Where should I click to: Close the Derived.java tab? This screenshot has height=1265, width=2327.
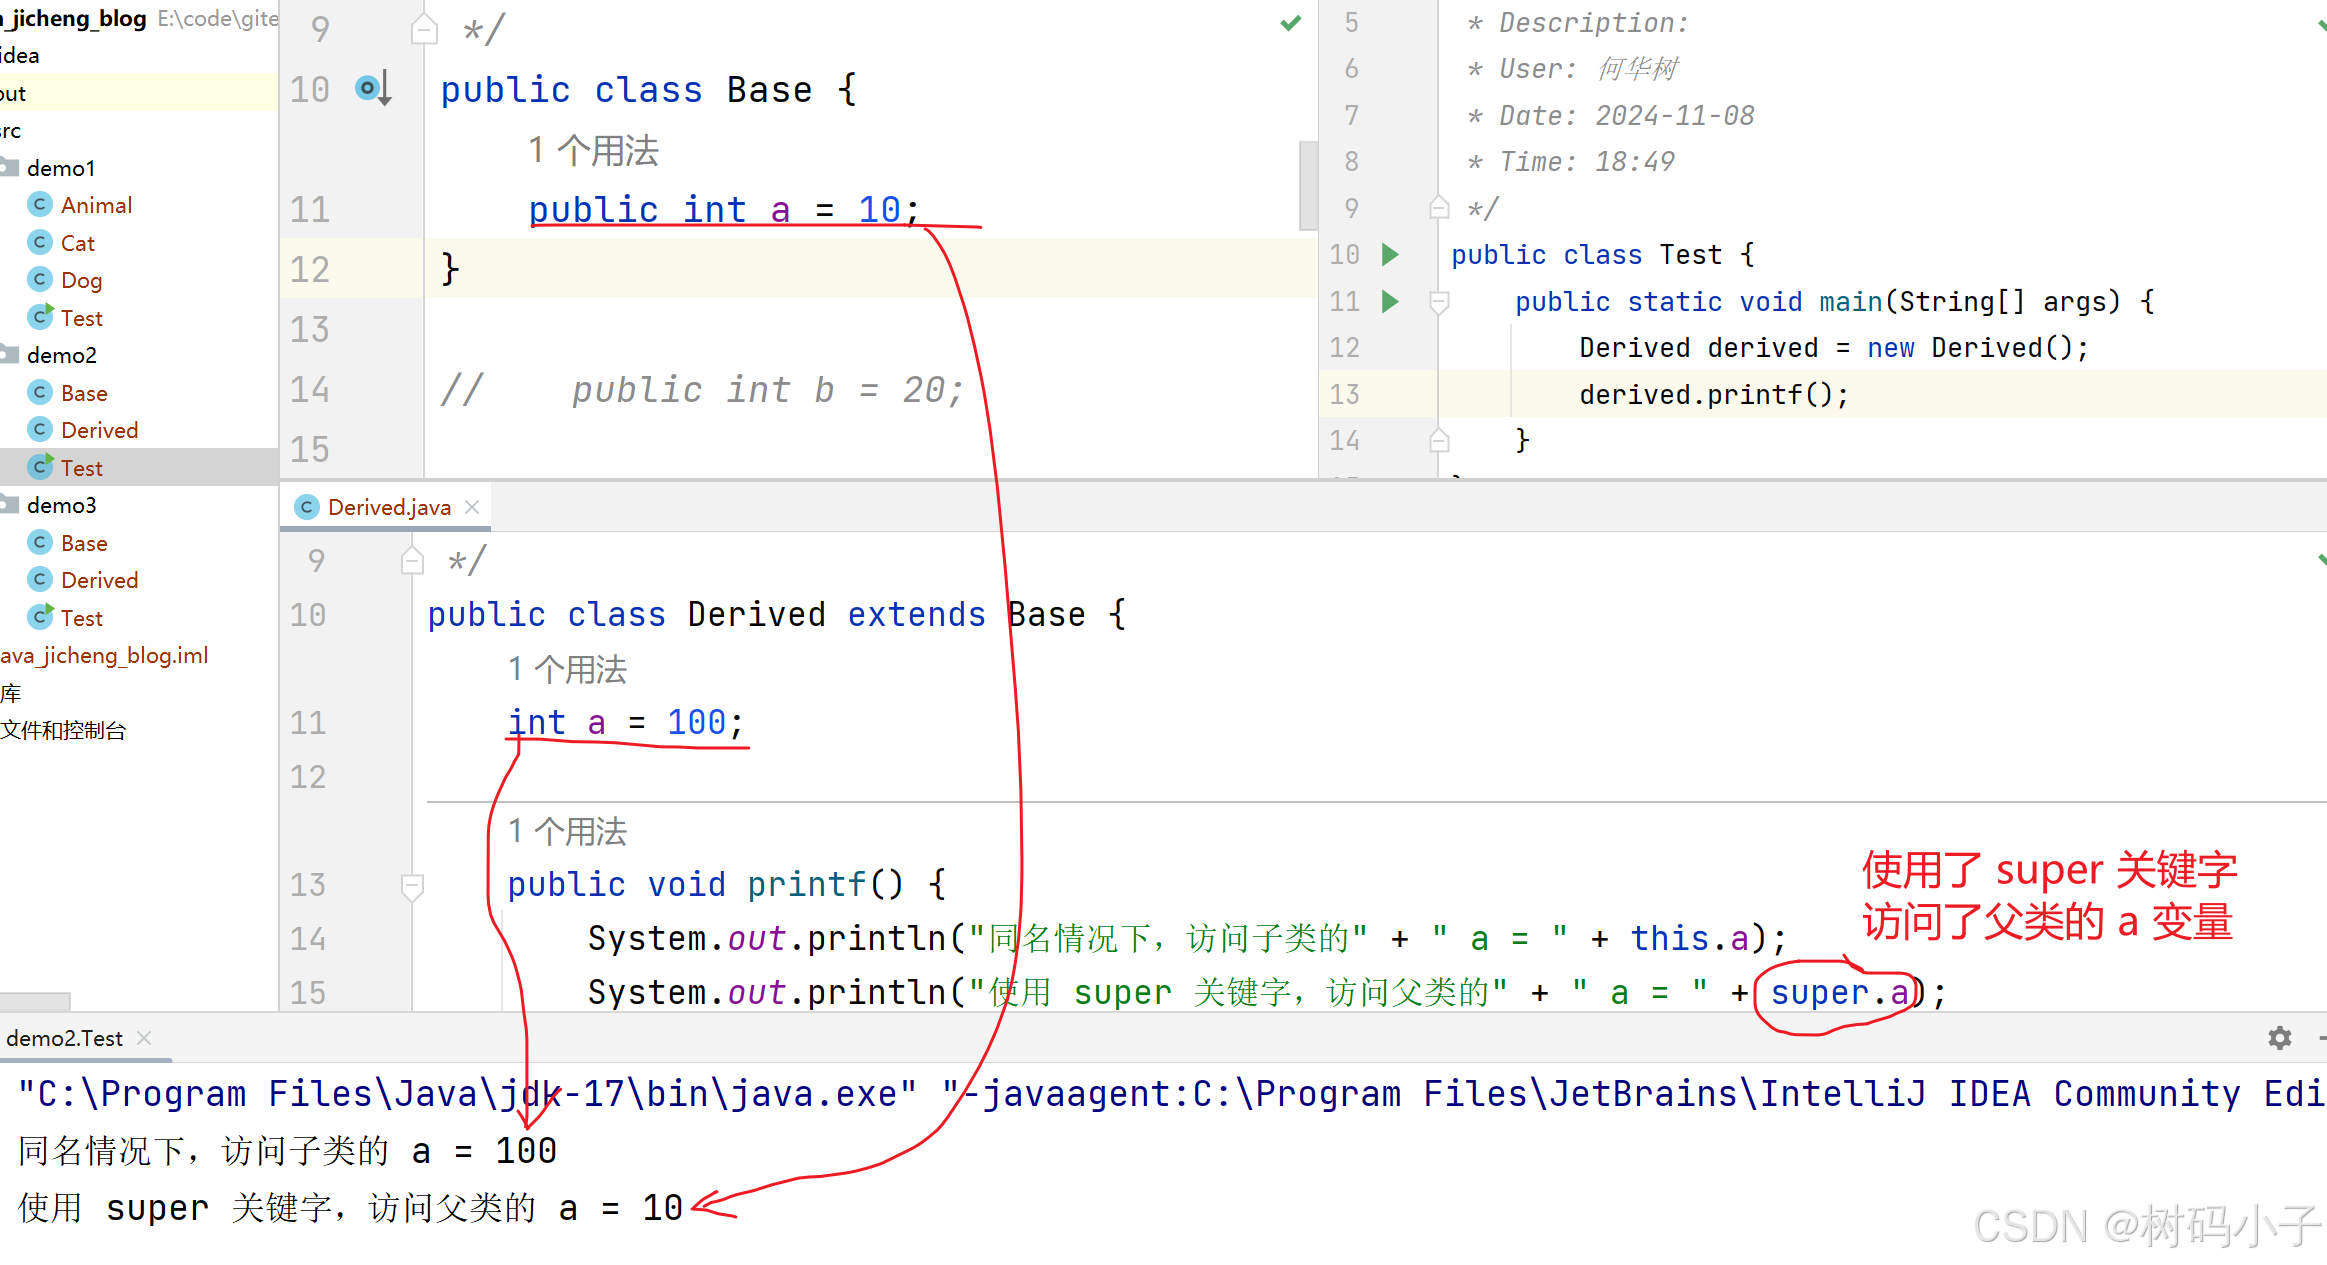(473, 507)
